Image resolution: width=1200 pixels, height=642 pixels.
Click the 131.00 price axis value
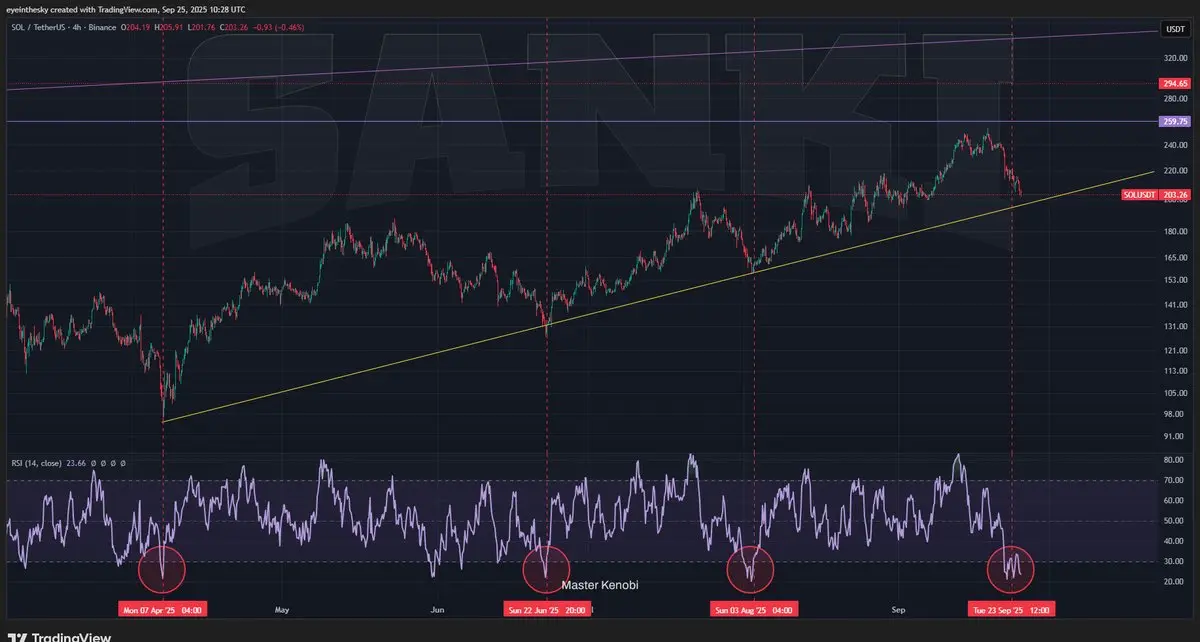pyautogui.click(x=1174, y=326)
